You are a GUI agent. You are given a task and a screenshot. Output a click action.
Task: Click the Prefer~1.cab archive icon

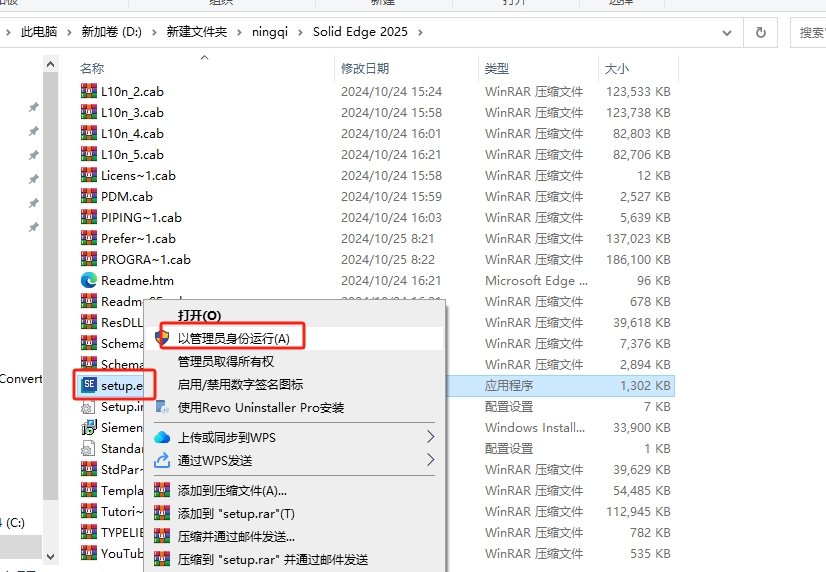coord(88,238)
